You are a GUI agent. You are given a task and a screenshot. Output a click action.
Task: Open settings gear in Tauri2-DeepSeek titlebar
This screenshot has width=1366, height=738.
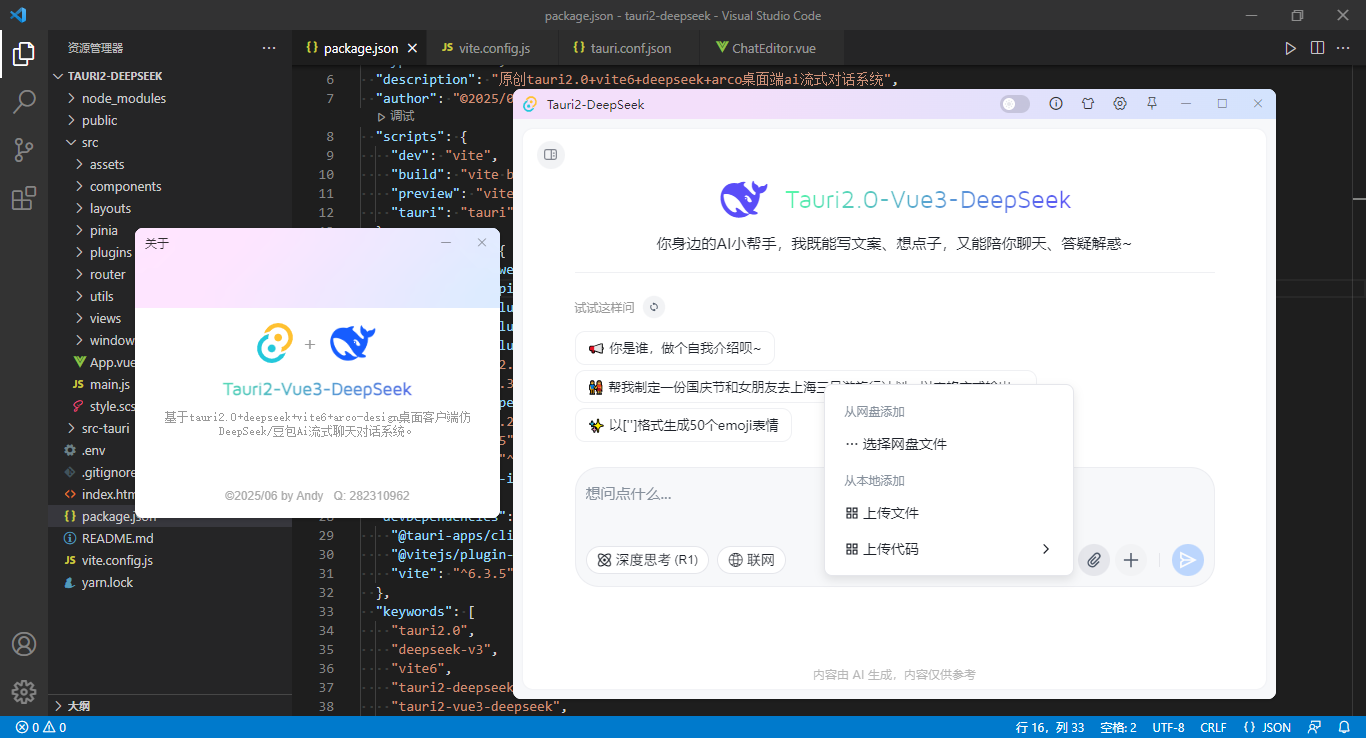(1120, 104)
